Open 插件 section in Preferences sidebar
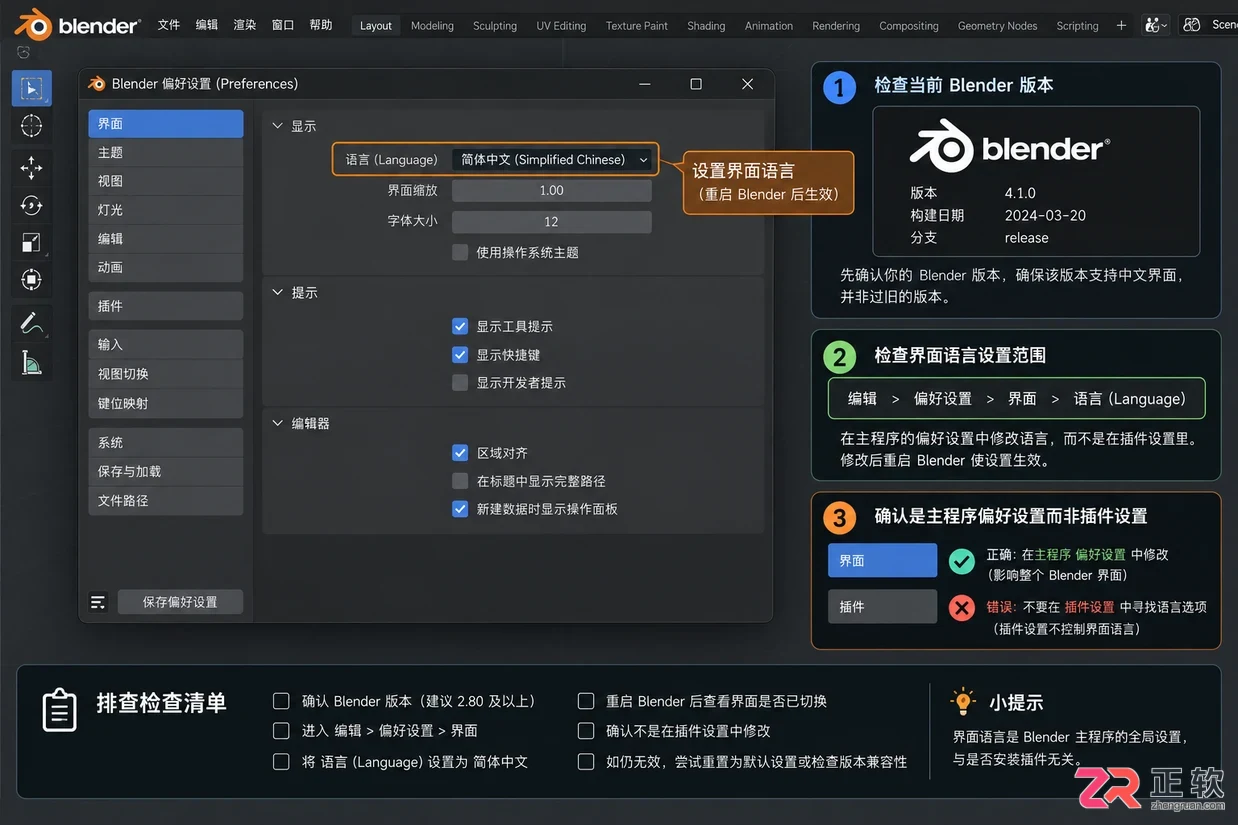The image size is (1238, 825). [x=166, y=306]
